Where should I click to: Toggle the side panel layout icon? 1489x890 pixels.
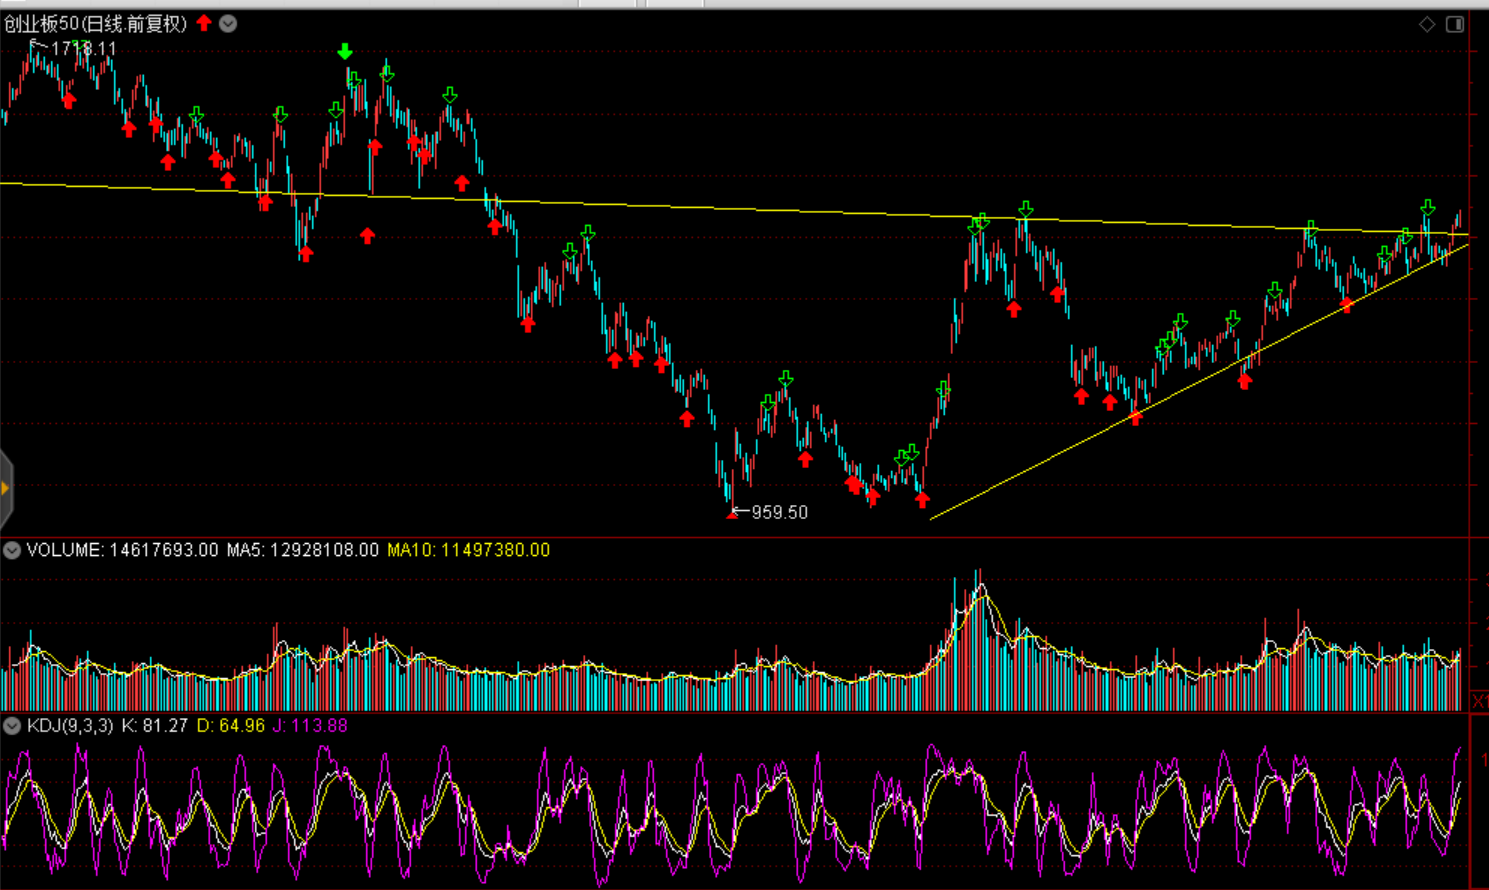point(1455,24)
